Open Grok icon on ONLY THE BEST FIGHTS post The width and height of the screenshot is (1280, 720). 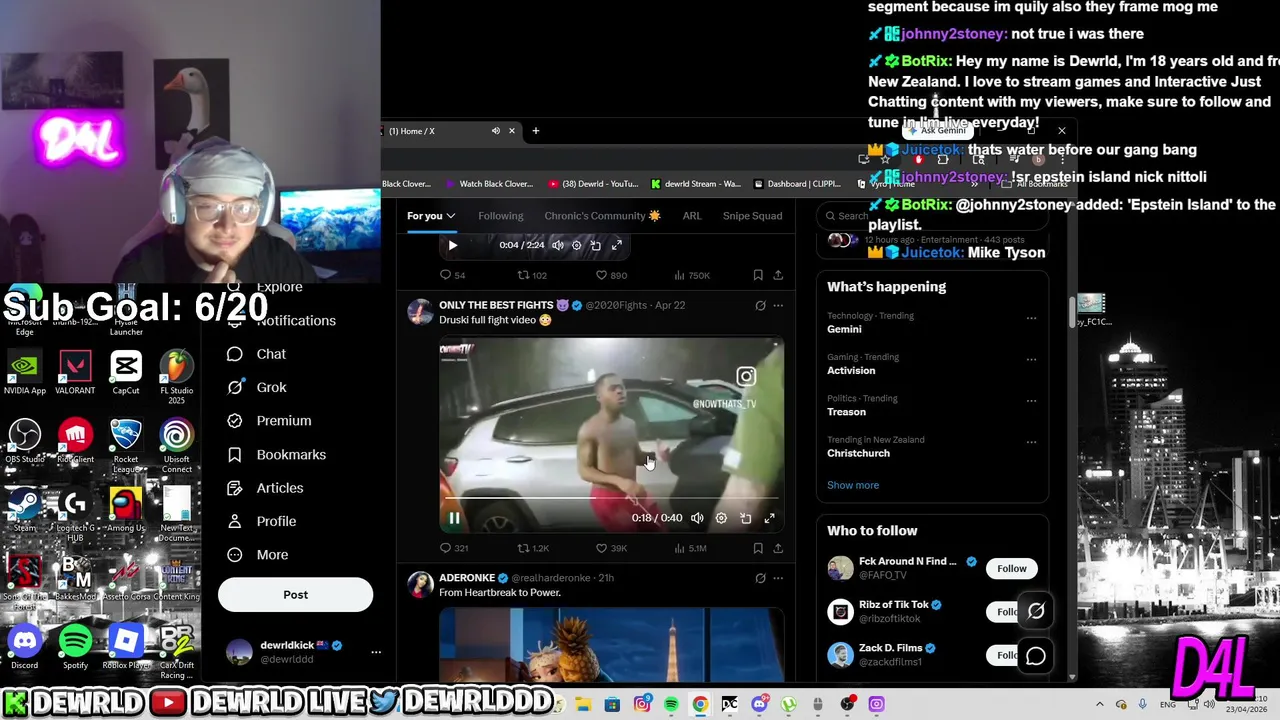(760, 305)
